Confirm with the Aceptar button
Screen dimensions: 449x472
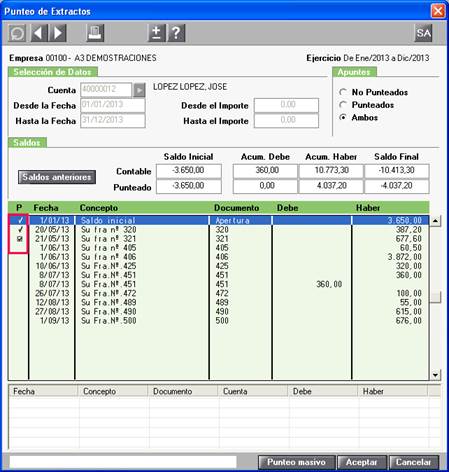pos(361,462)
